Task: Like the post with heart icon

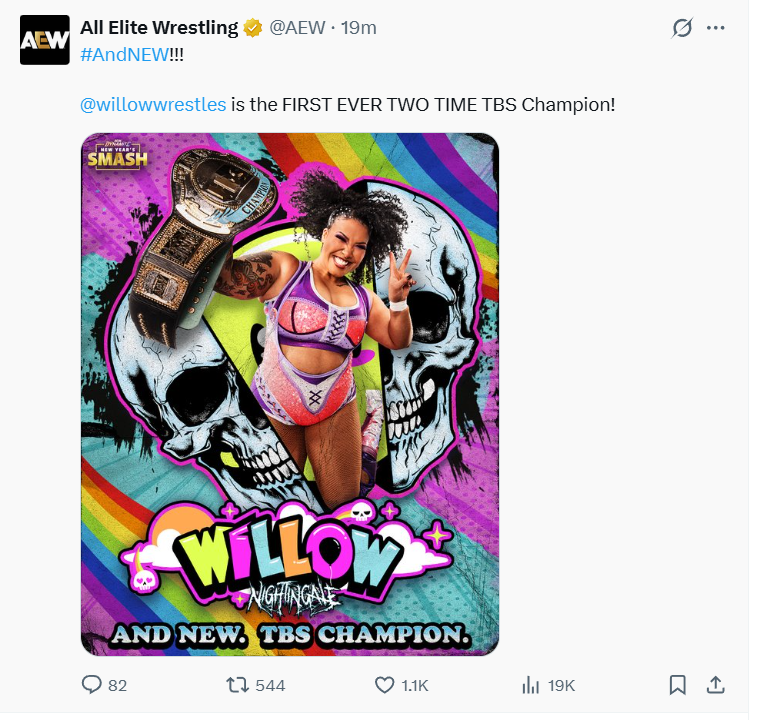Action: tap(384, 685)
